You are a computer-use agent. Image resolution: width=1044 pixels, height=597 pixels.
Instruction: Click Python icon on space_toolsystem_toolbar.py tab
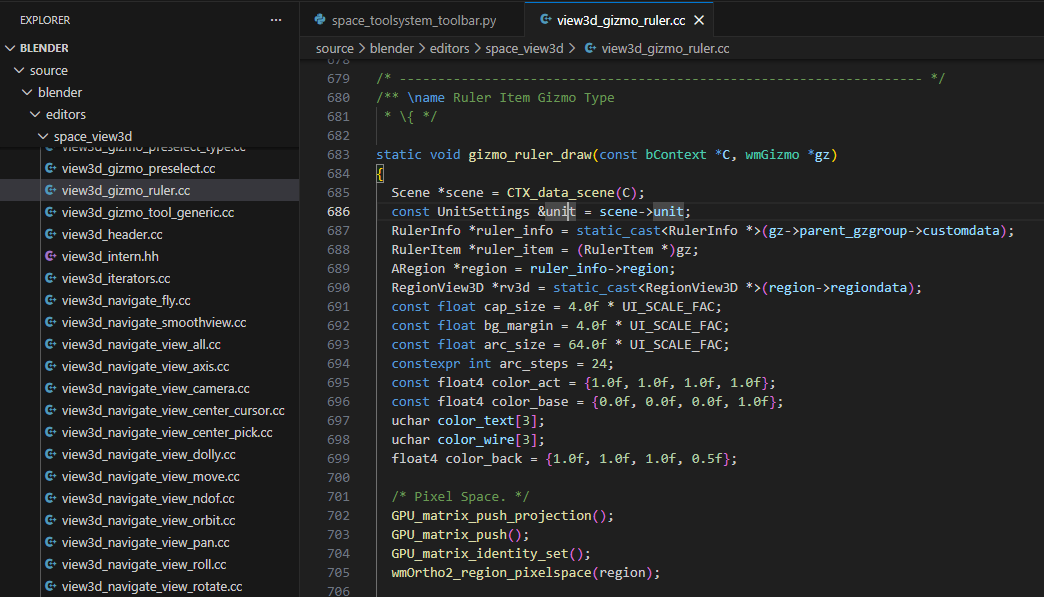point(320,20)
